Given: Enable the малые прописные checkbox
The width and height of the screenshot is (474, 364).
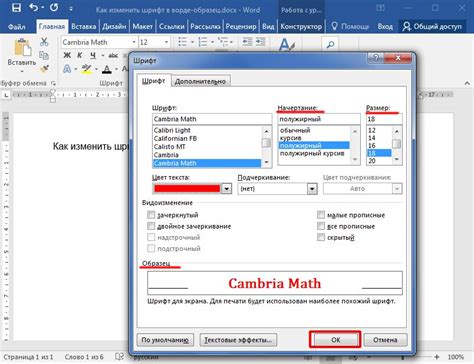Looking at the screenshot, I should click(321, 215).
